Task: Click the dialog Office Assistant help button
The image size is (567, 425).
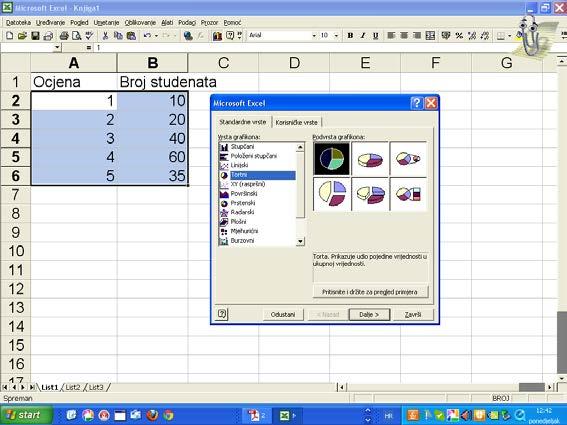Action: pos(222,314)
